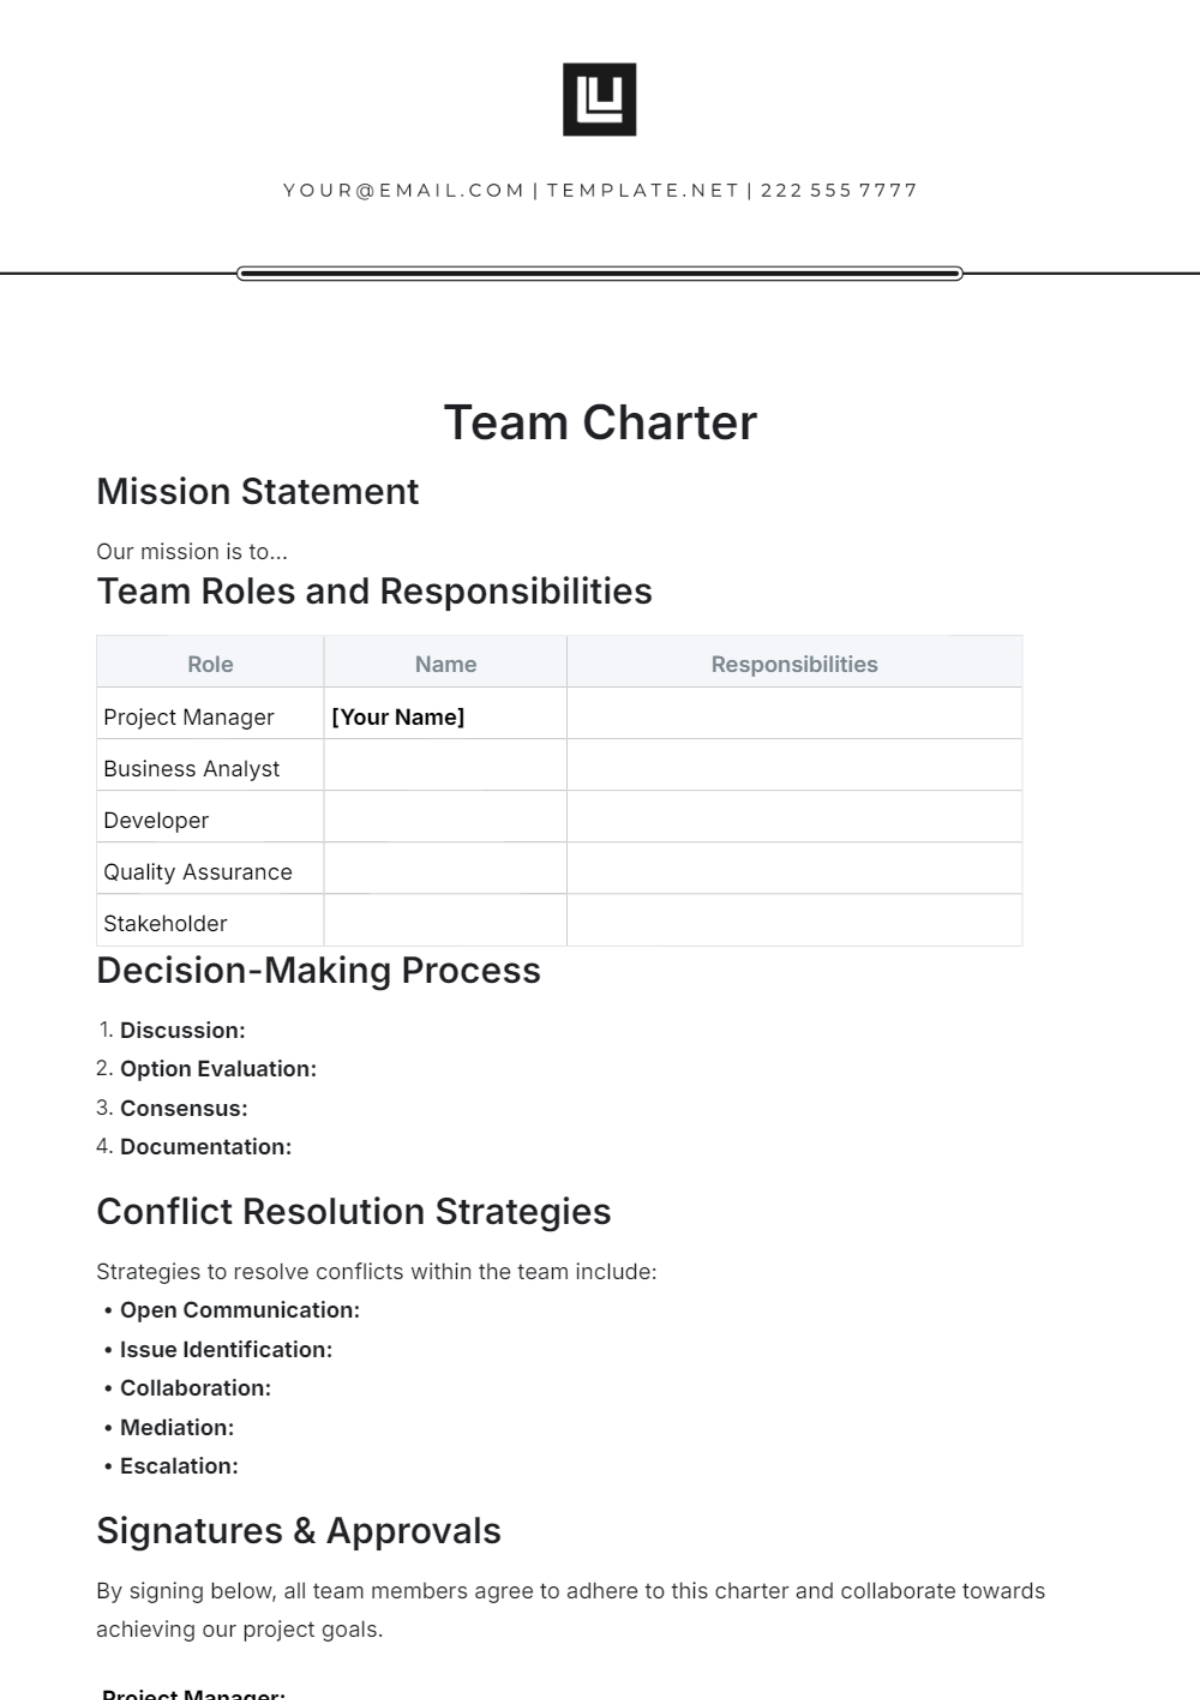
Task: Click the Role column header
Action: 210,664
